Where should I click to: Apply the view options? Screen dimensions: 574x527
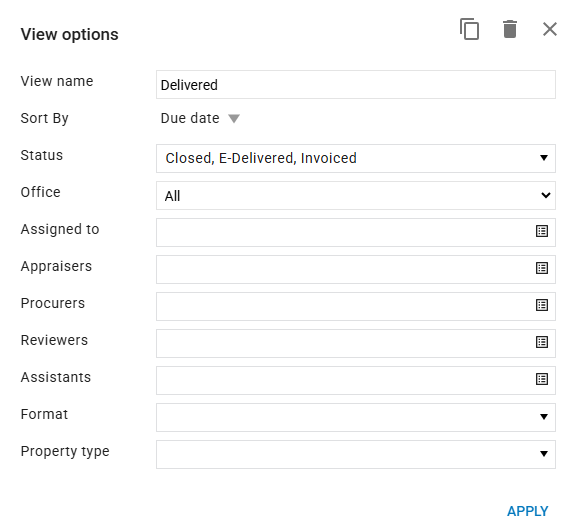click(x=528, y=511)
